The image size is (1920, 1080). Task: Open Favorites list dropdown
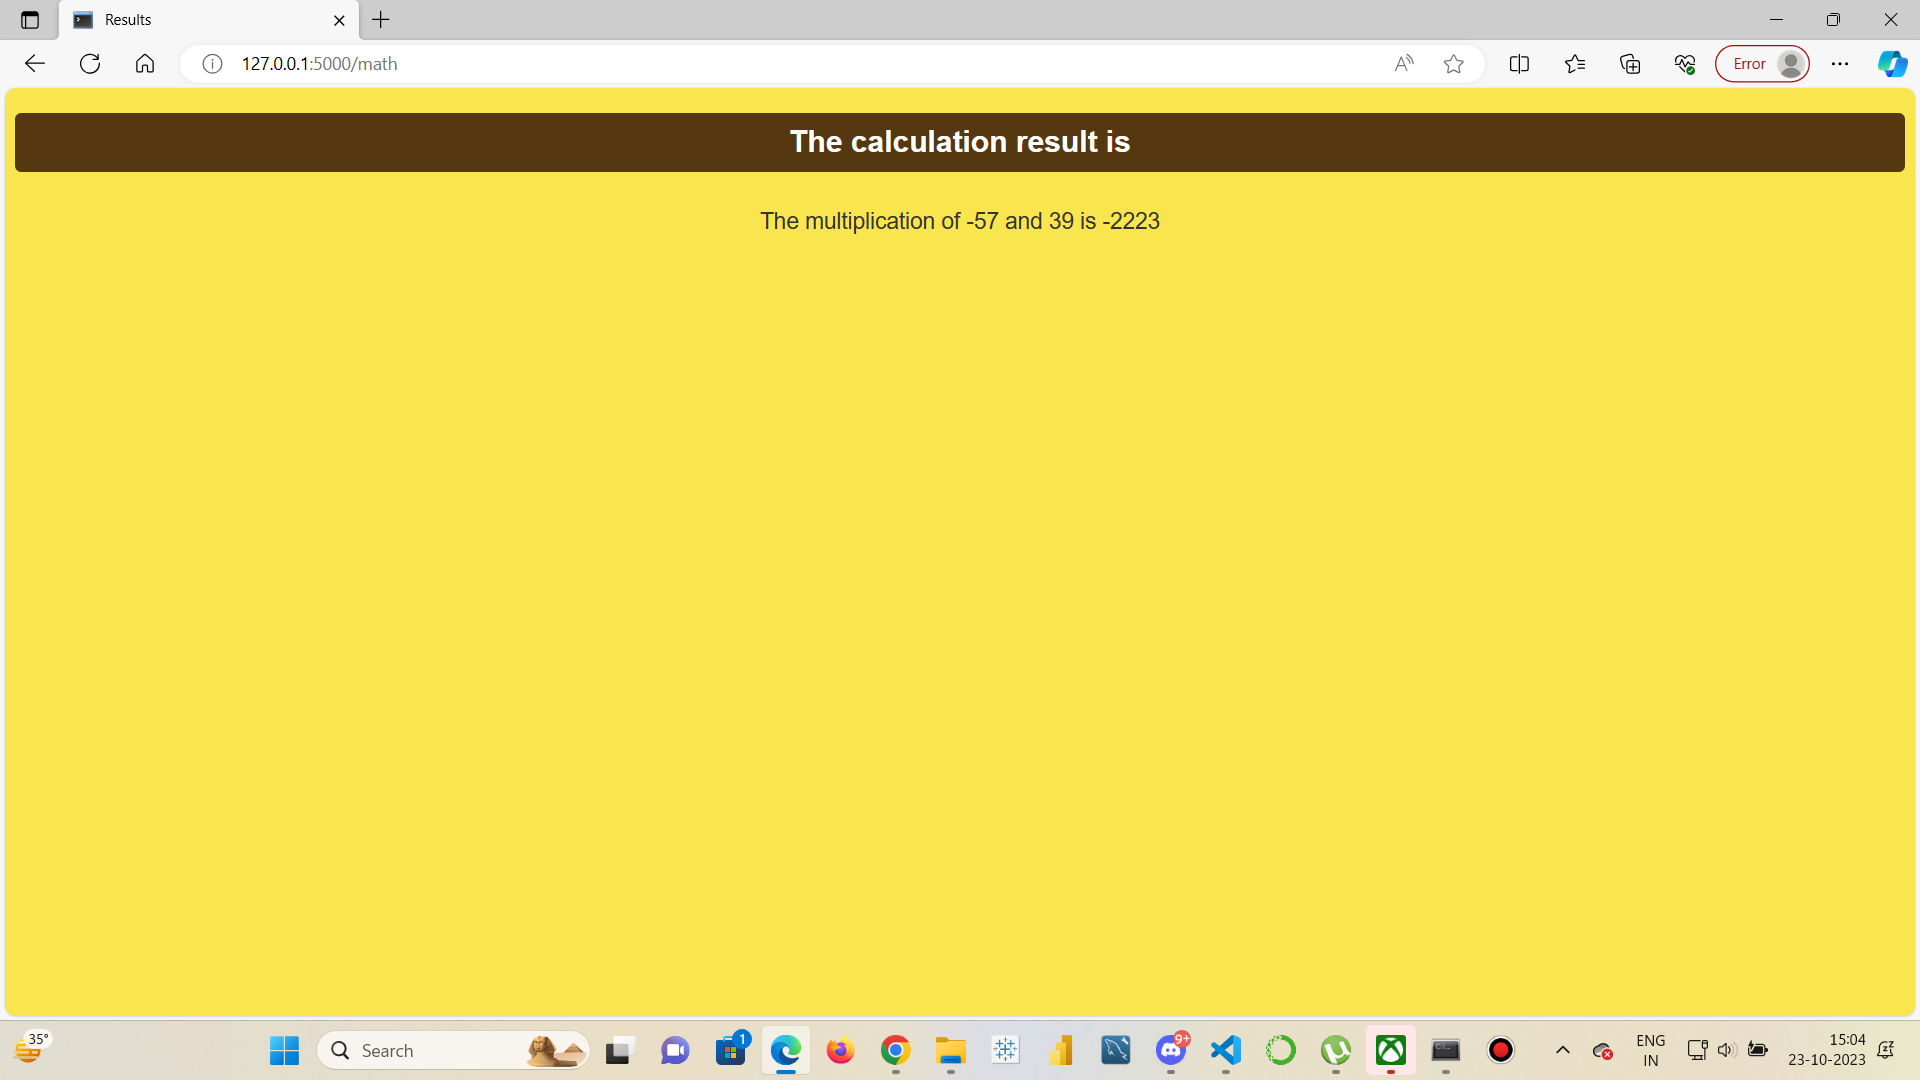(1575, 63)
